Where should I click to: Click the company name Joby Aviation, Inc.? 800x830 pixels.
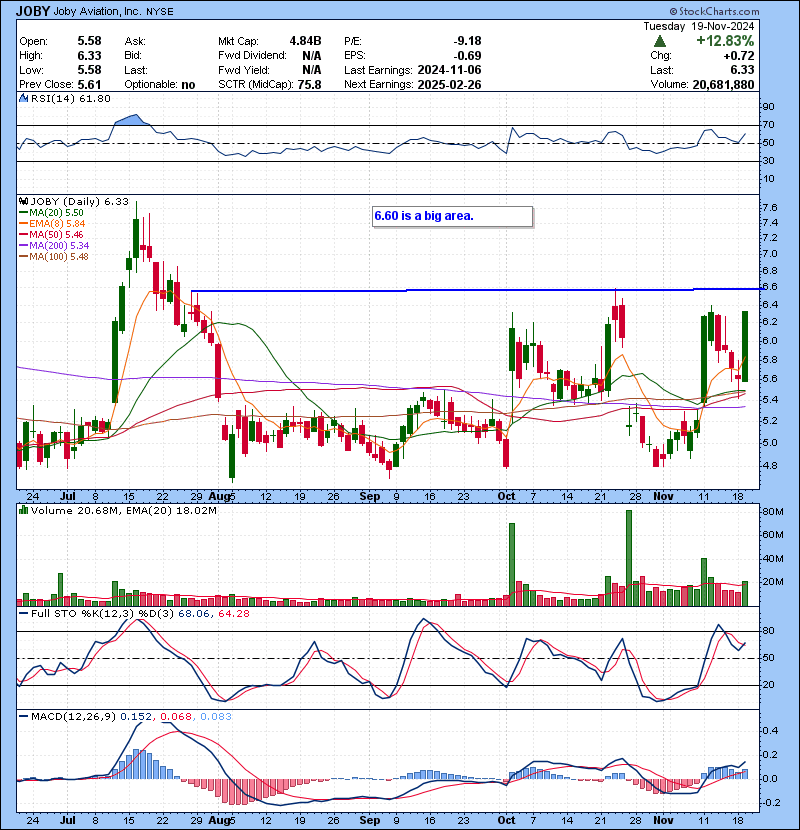97,12
